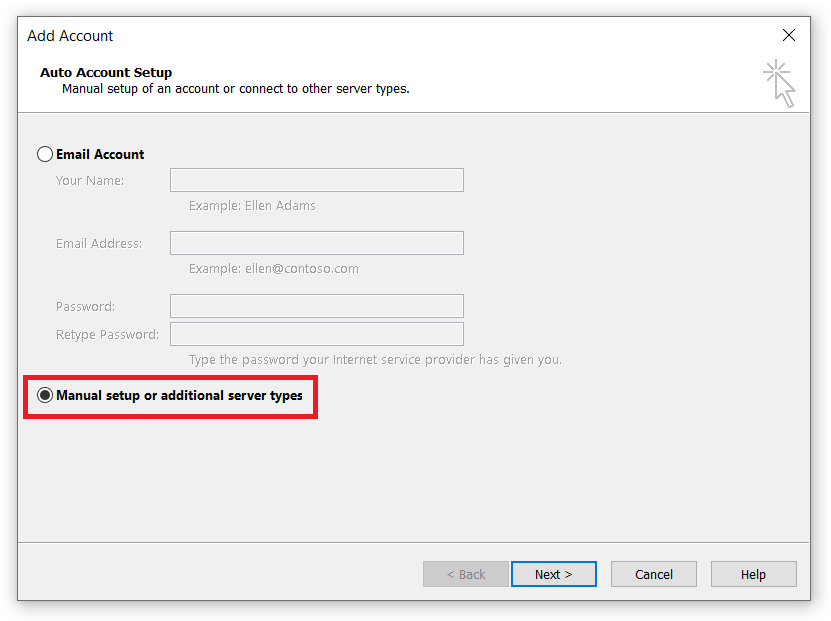
Task: Click inside the Your Name field
Action: tap(316, 180)
